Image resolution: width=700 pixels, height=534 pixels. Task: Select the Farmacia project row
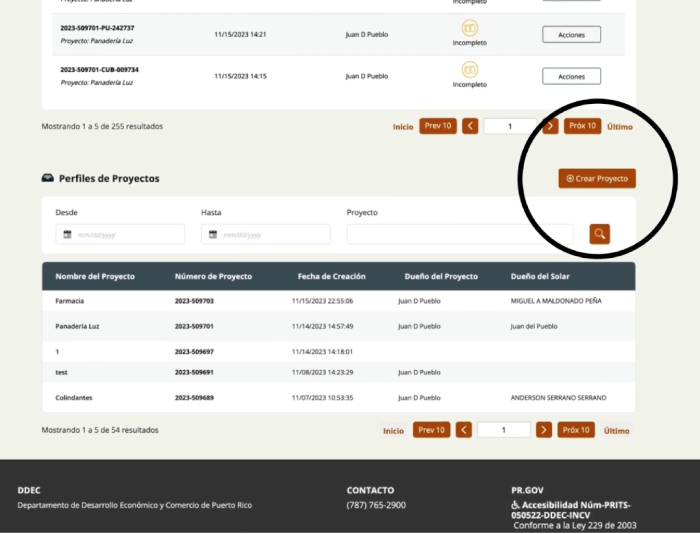(x=338, y=301)
